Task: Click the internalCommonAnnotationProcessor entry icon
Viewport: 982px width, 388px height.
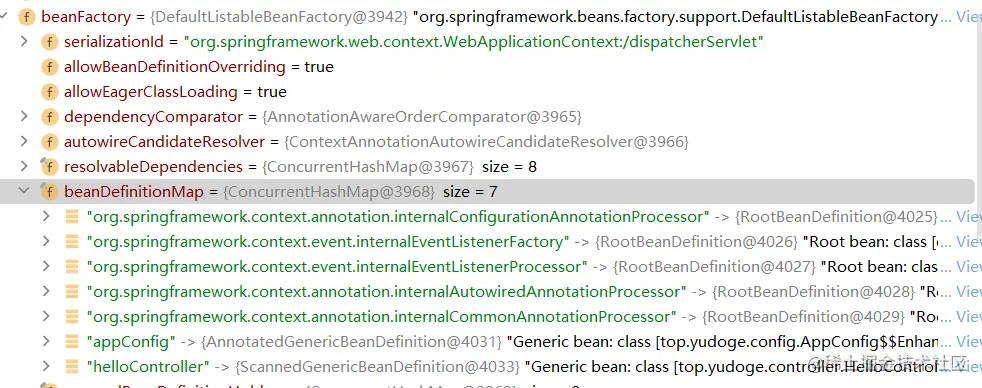Action: (72, 317)
